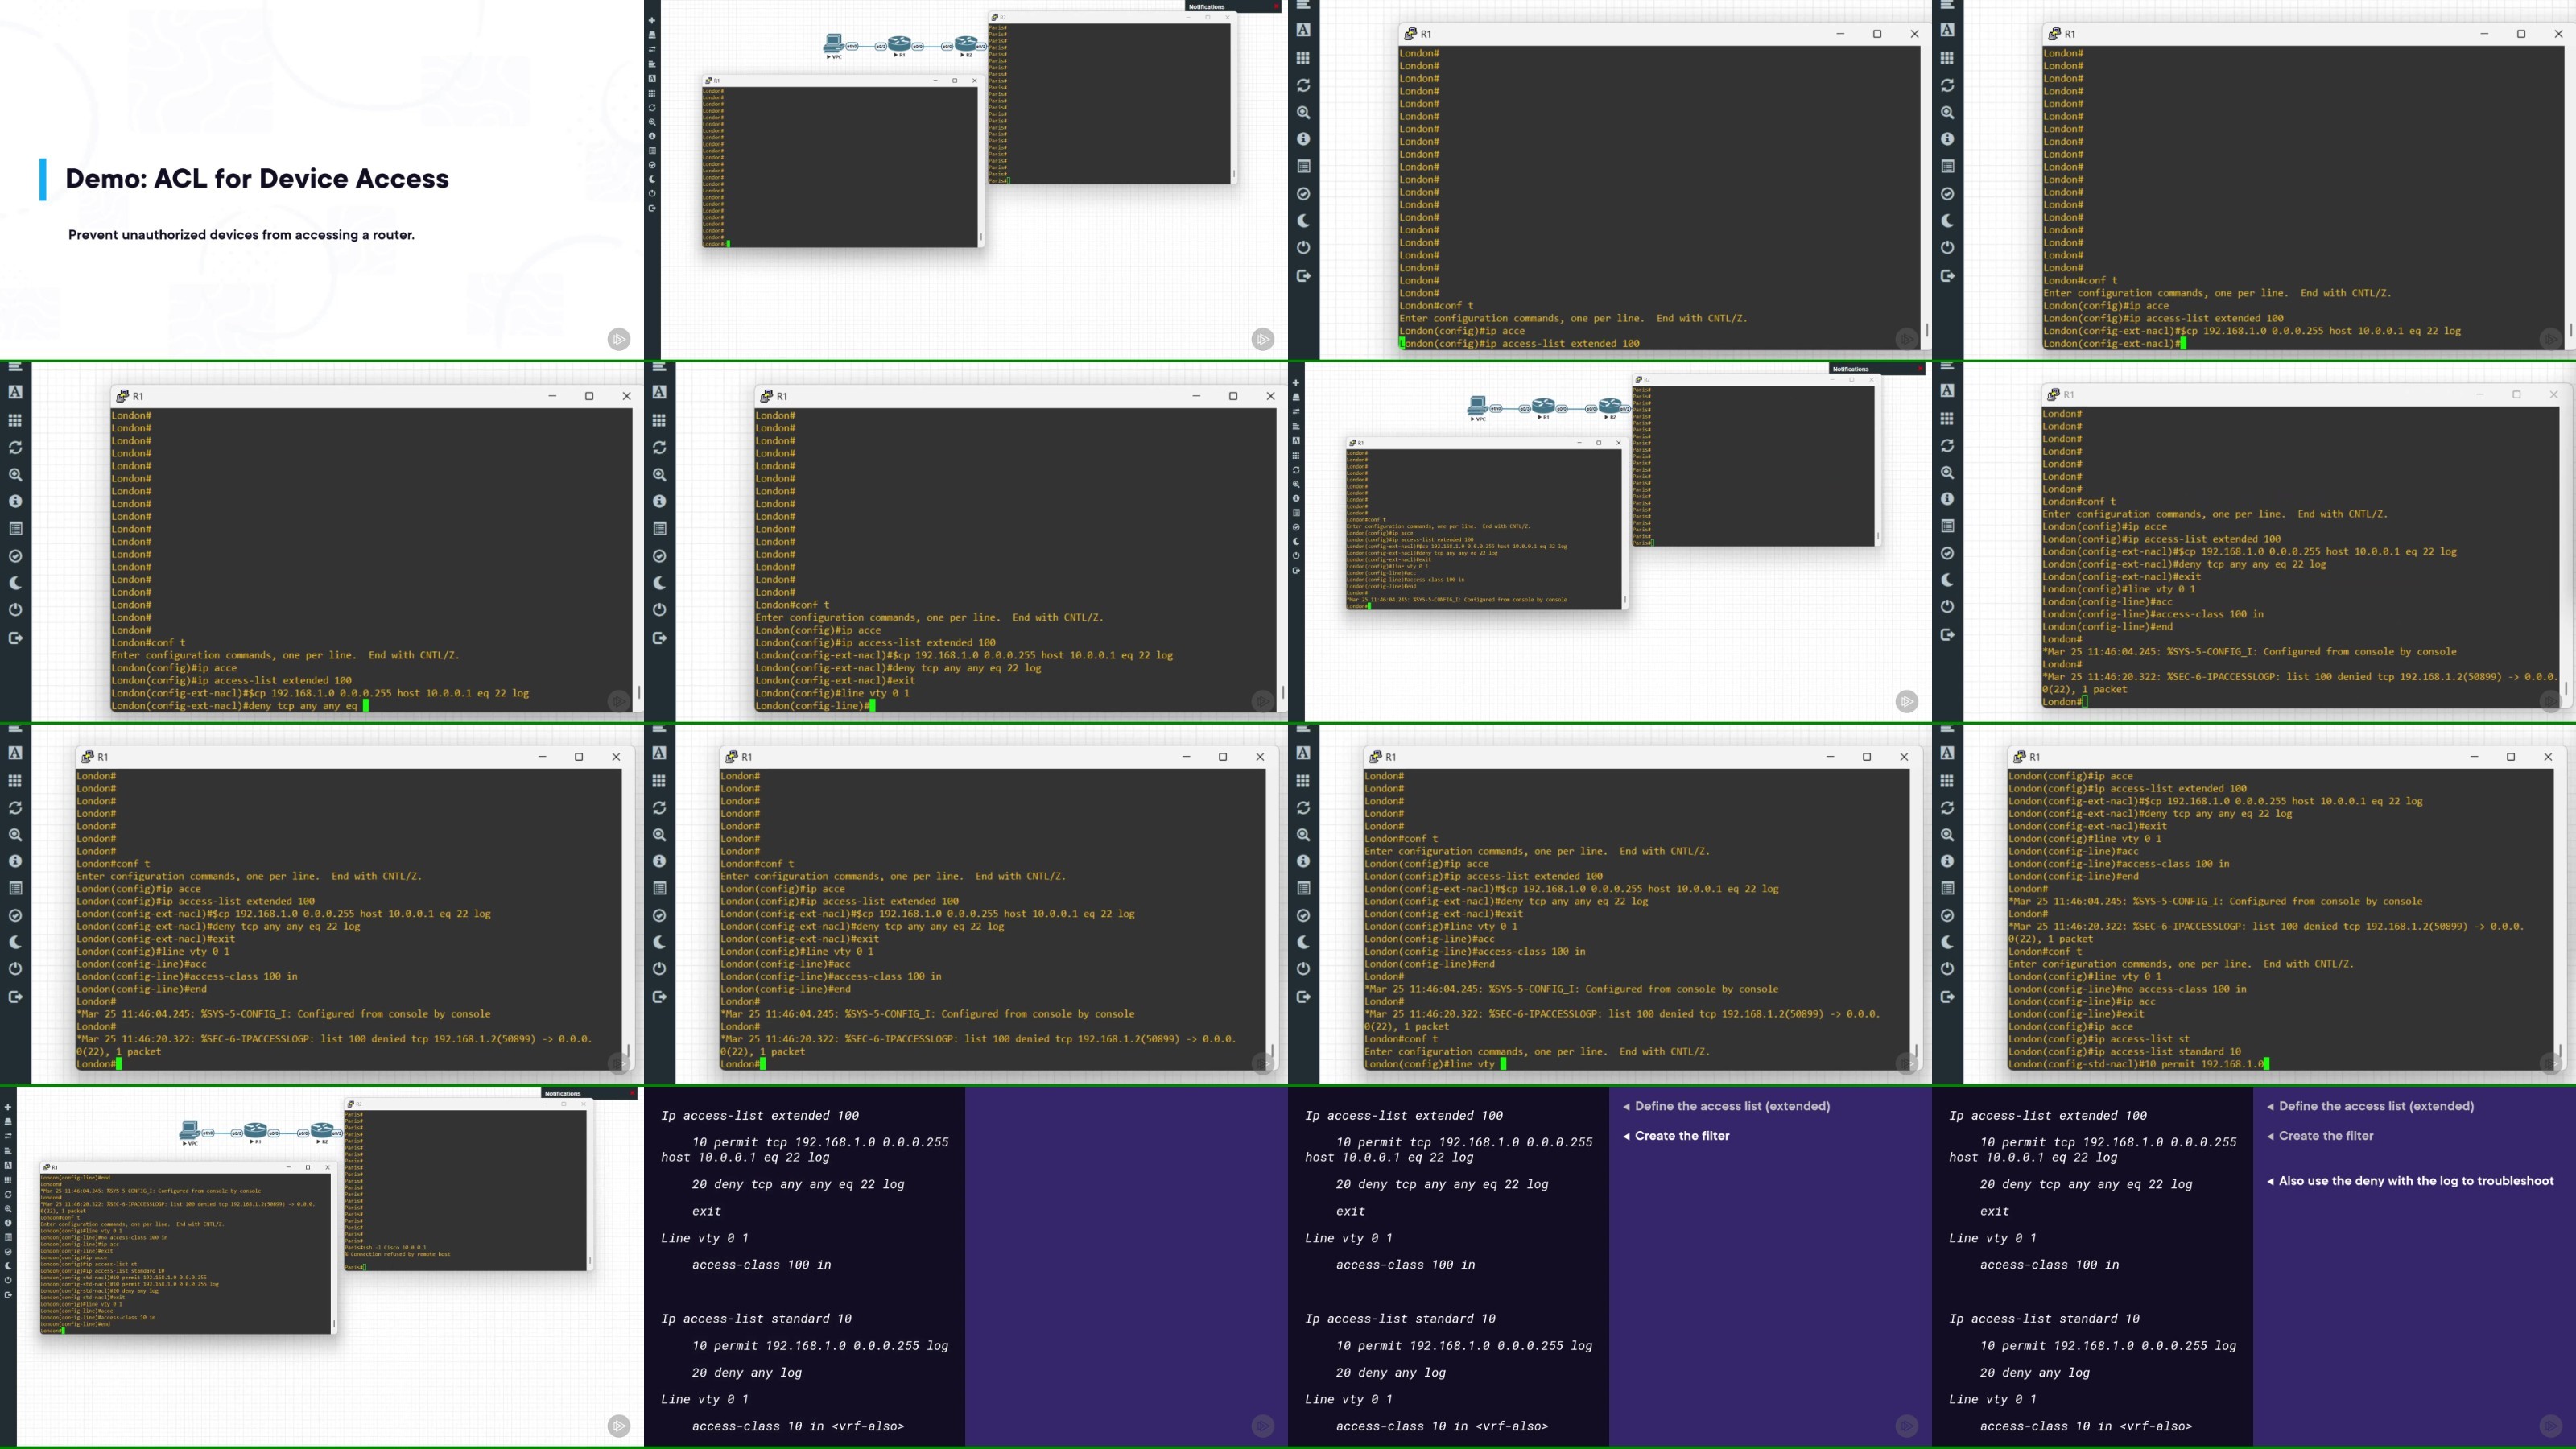This screenshot has width=2576, height=1449.
Task: Close Notifications panel in frame showing Paris ssh refused
Action: (x=632, y=1093)
